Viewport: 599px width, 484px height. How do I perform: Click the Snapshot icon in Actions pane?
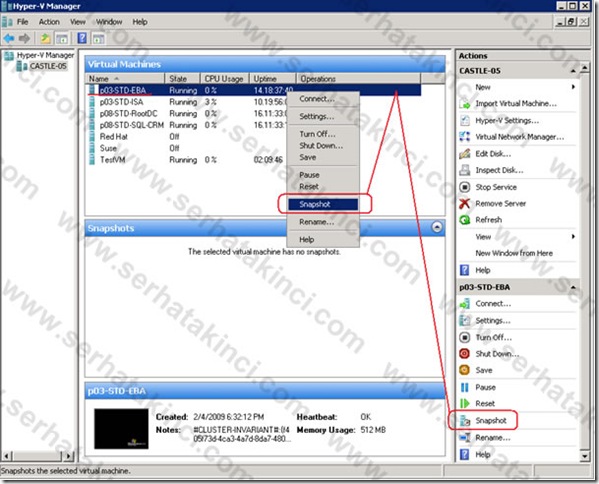tap(465, 421)
